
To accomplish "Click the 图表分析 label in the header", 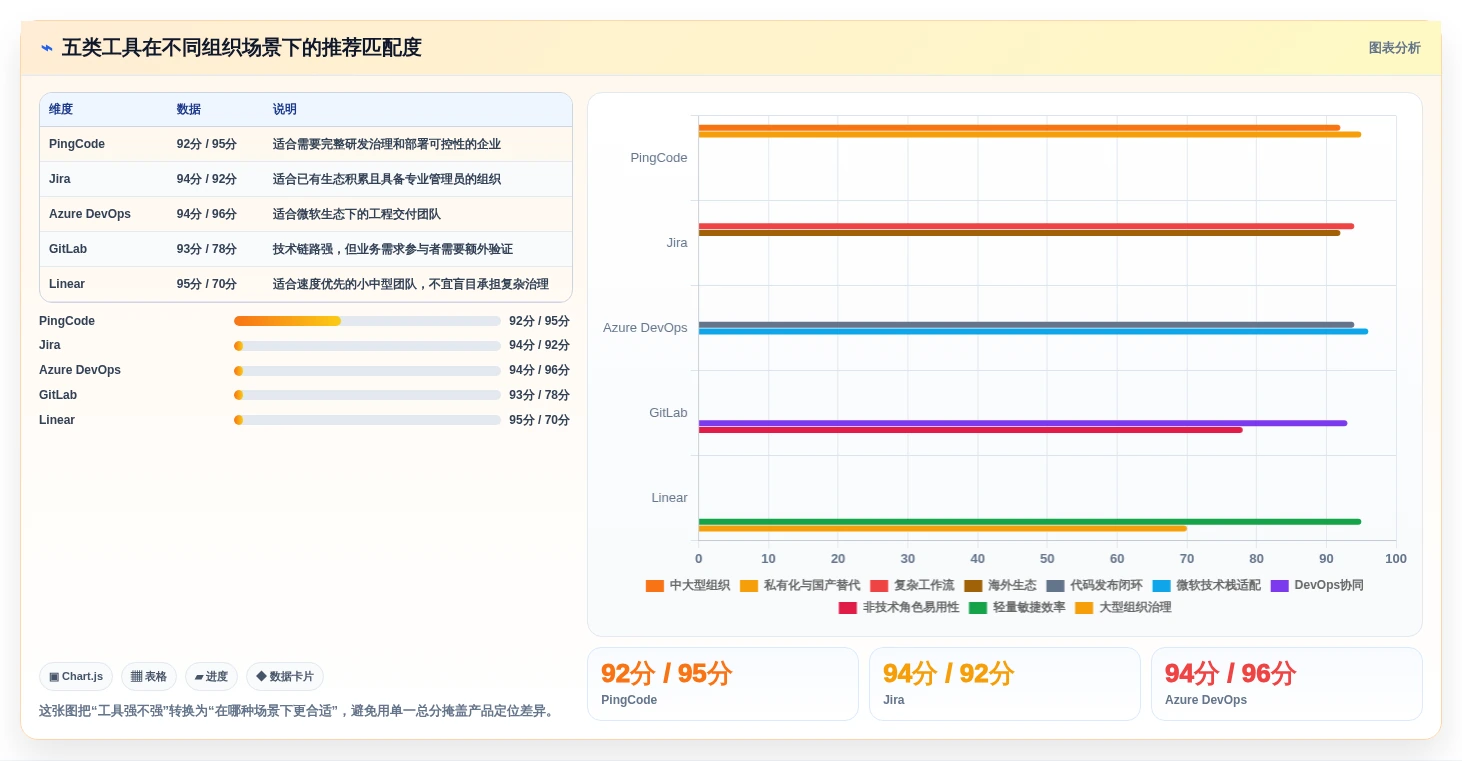I will coord(1394,48).
